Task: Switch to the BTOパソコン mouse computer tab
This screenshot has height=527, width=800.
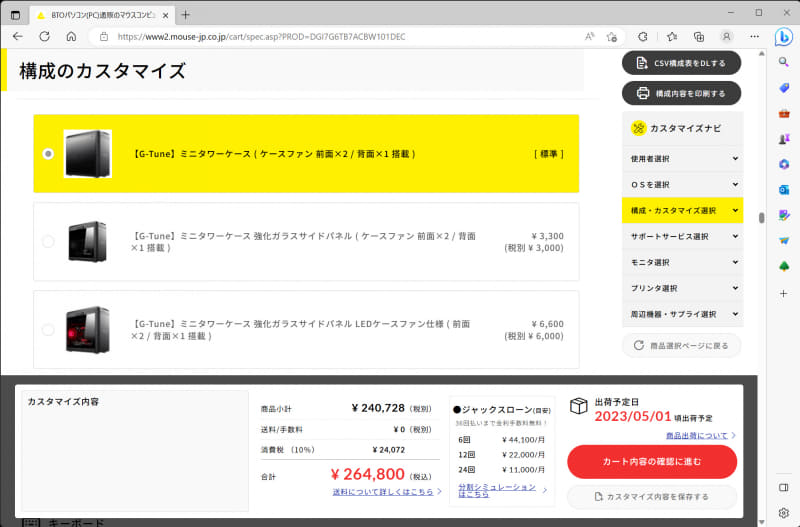Action: tap(102, 15)
